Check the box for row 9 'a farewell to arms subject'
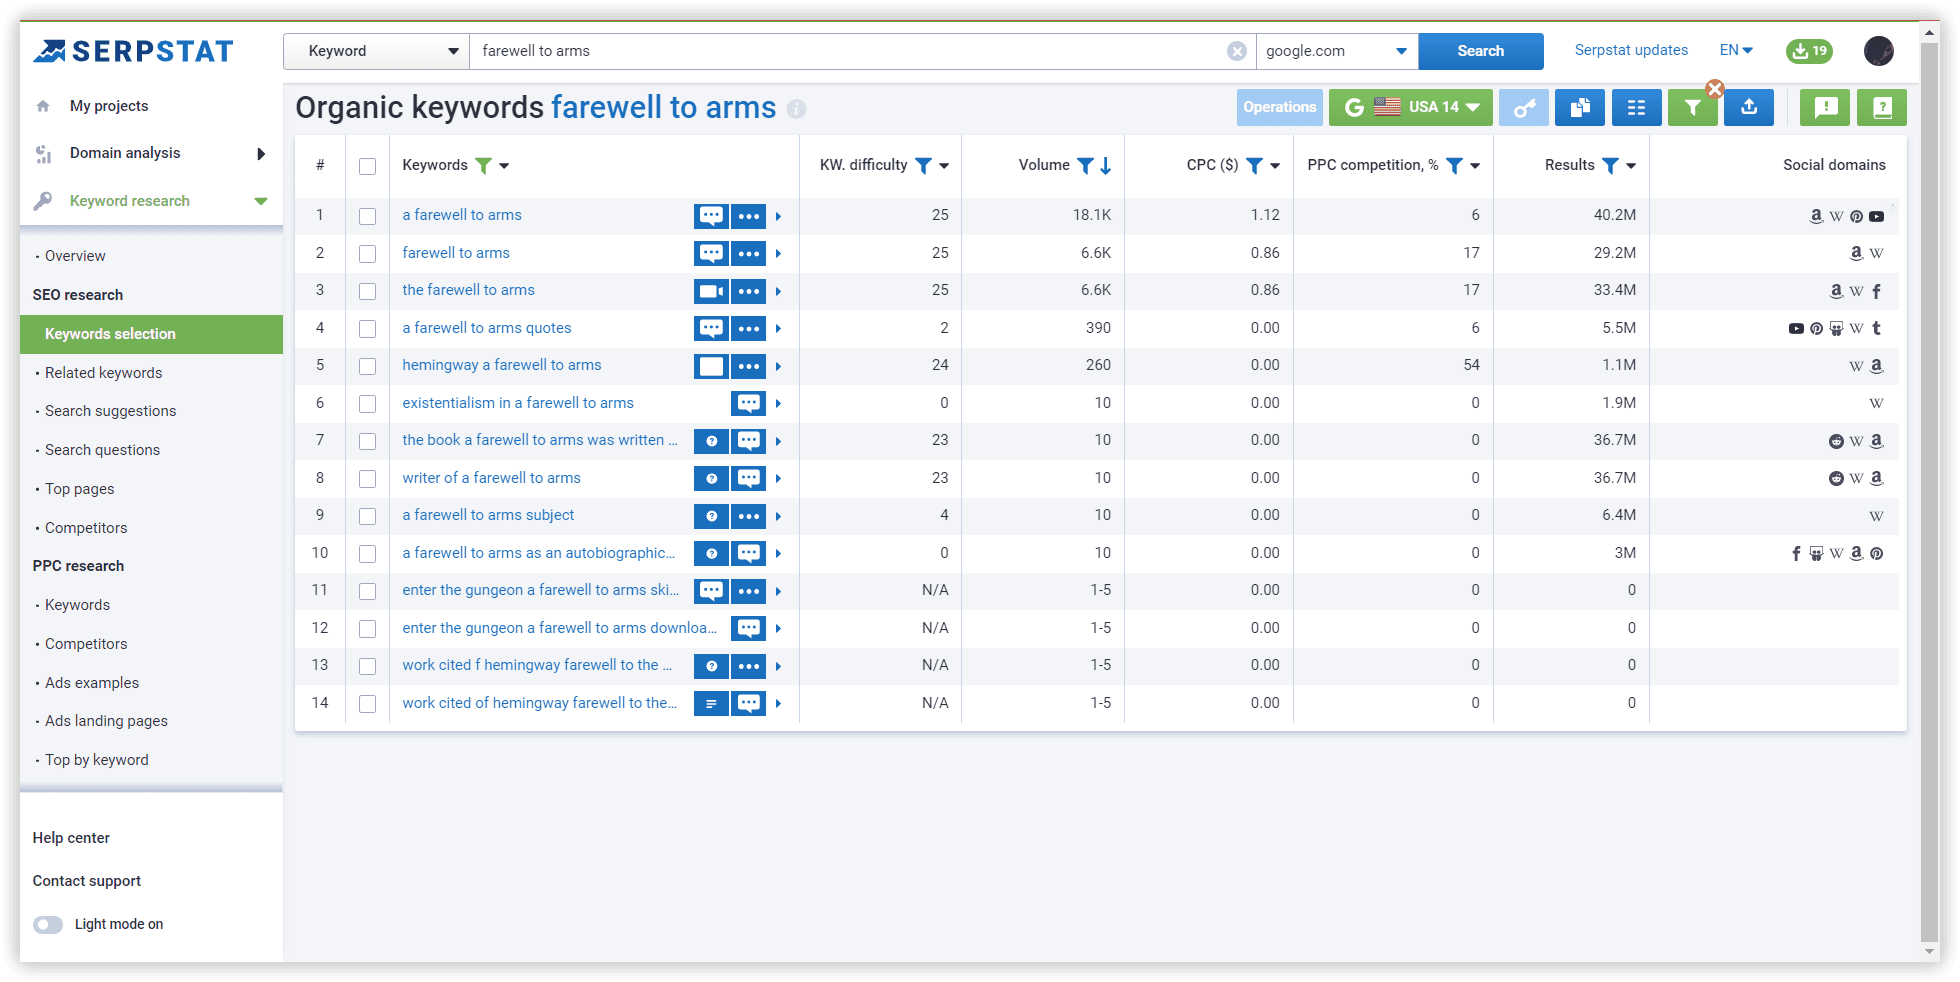1960x982 pixels. tap(368, 516)
